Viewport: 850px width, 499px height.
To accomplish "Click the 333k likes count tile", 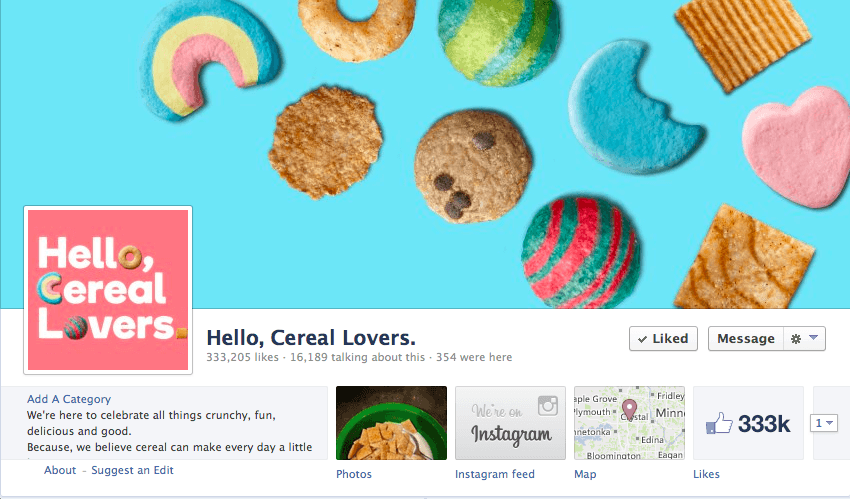I will (x=748, y=423).
